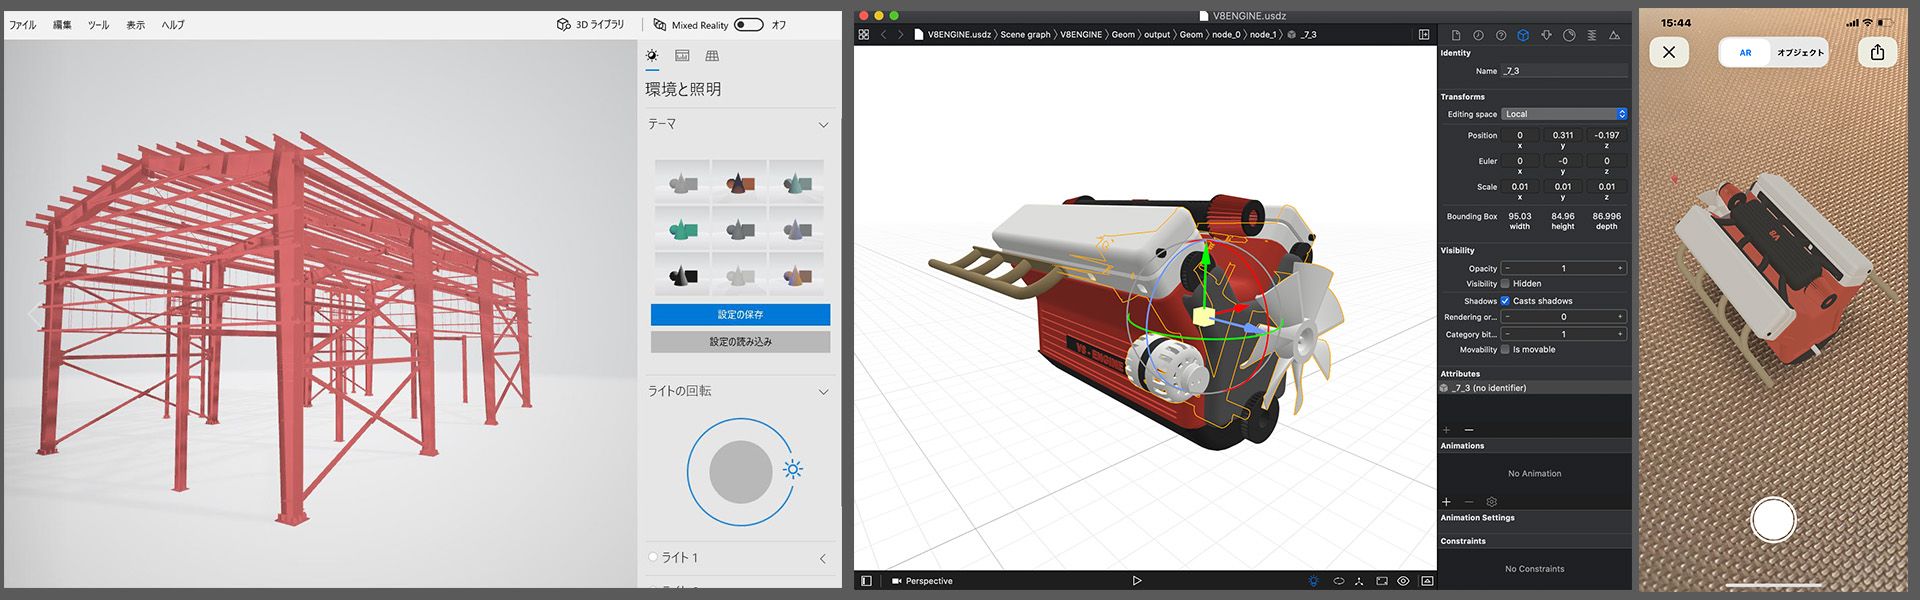The image size is (1920, 600).
Task: Toggle the Hidden visibility checkbox
Action: coord(1505,284)
